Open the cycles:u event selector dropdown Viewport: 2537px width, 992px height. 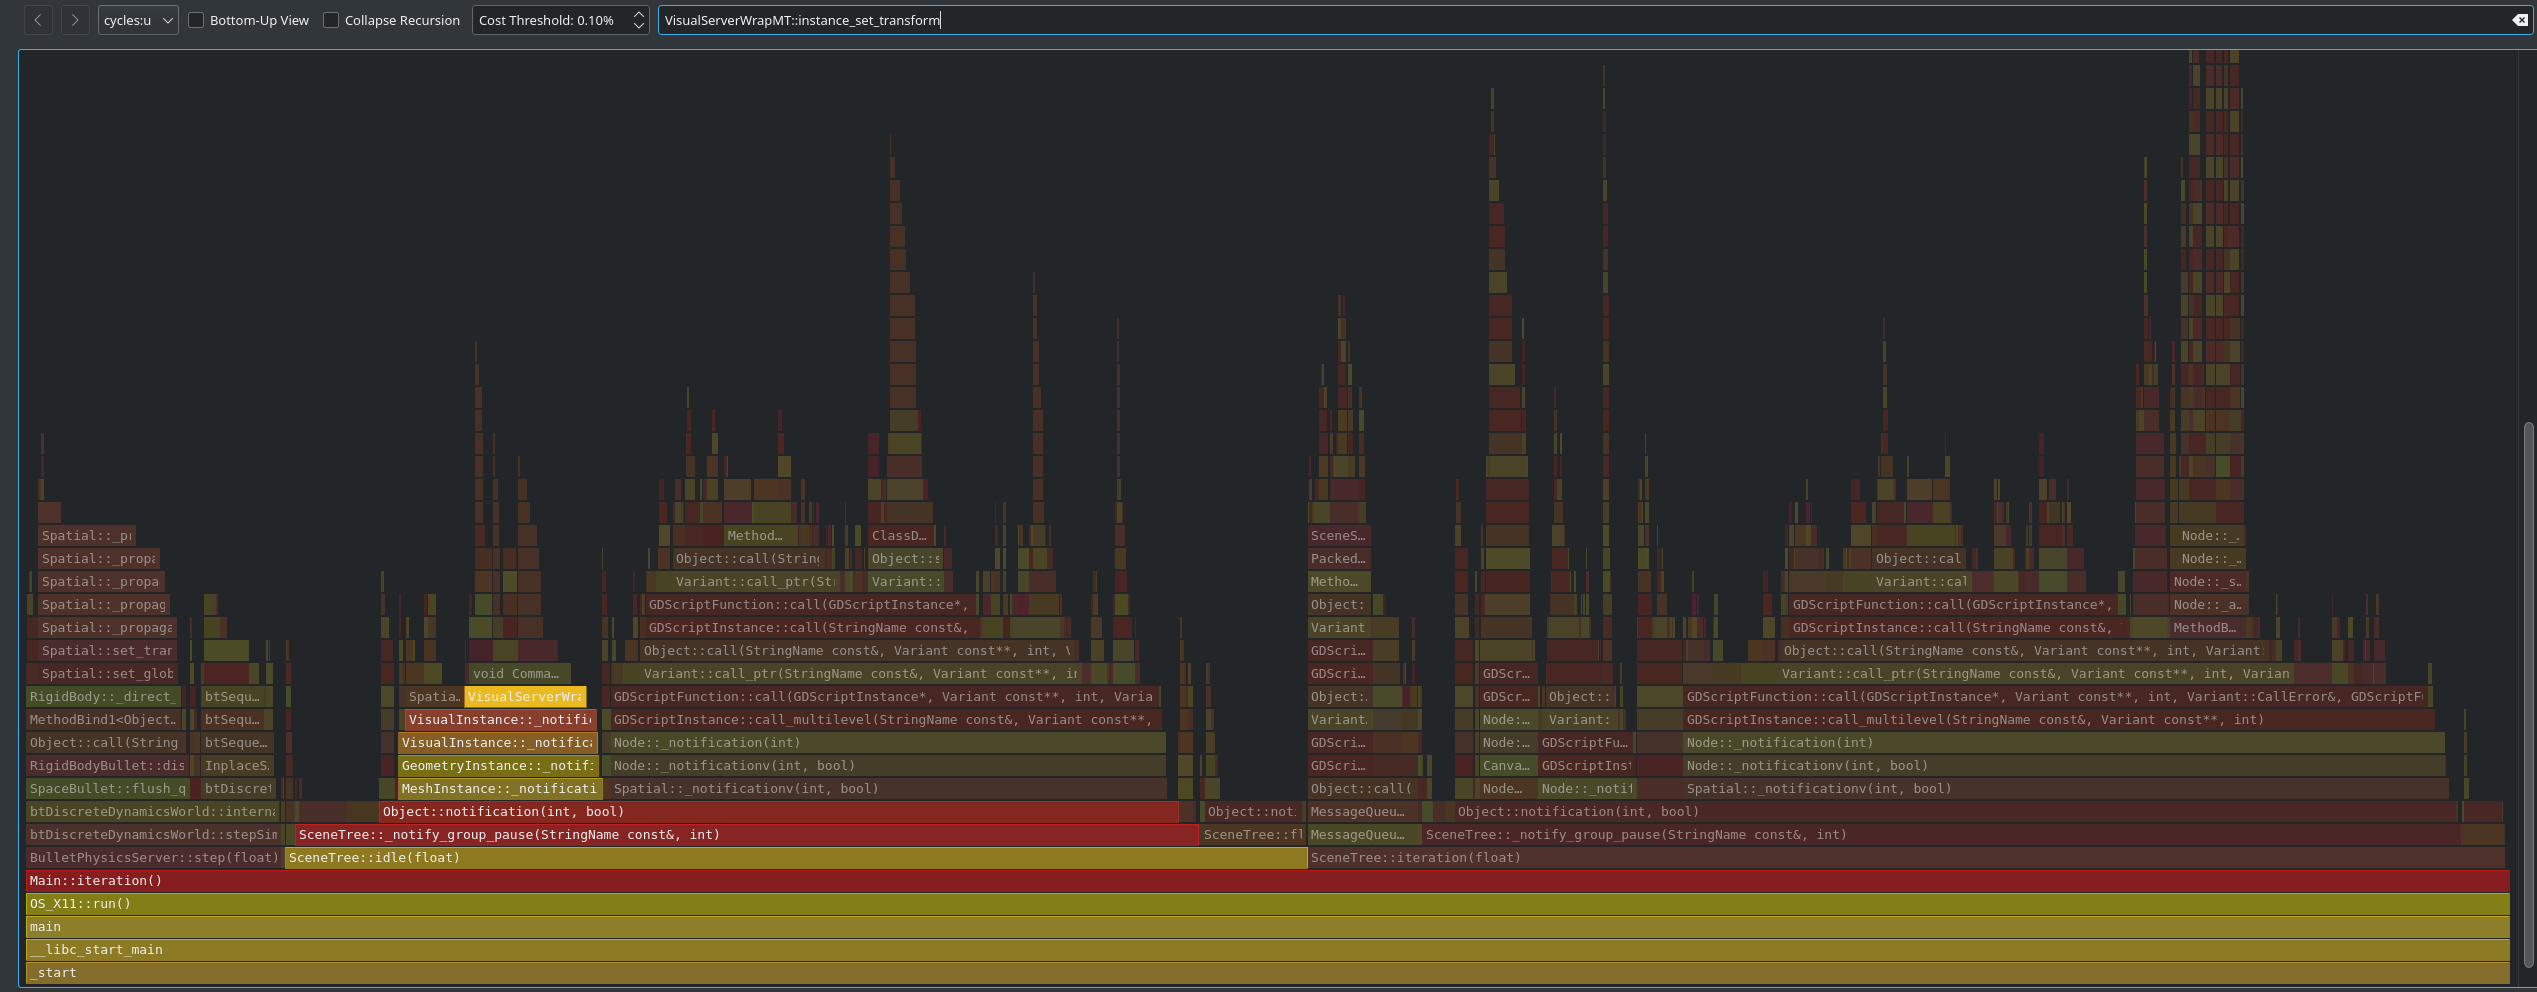click(x=138, y=19)
